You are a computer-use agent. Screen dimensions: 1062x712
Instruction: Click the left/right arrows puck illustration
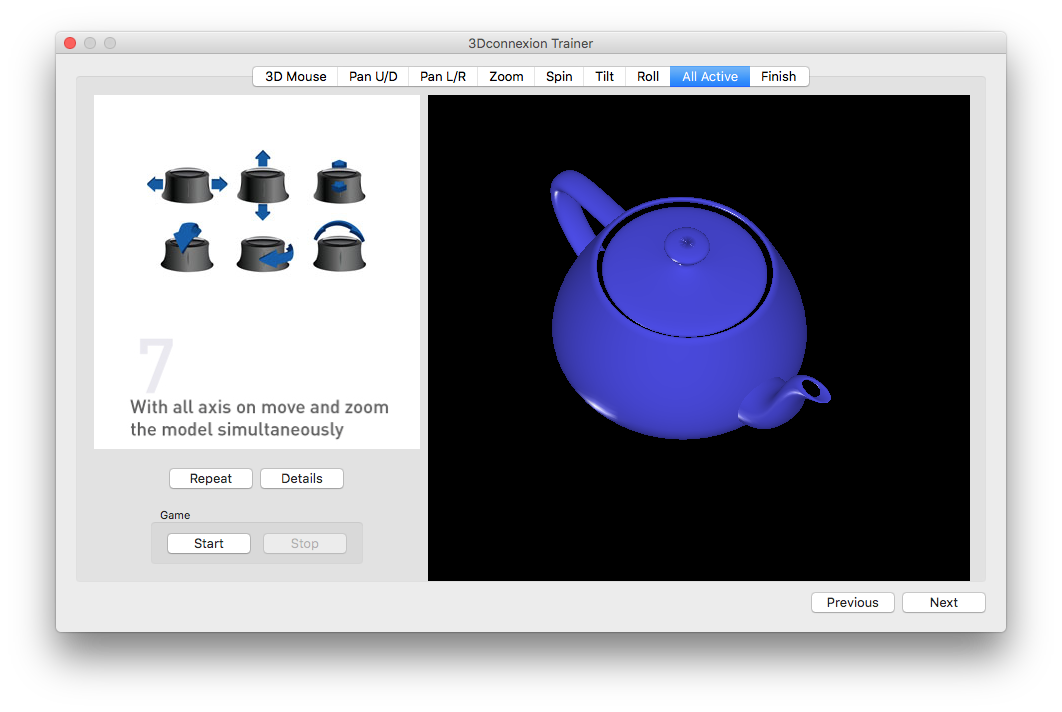[187, 185]
